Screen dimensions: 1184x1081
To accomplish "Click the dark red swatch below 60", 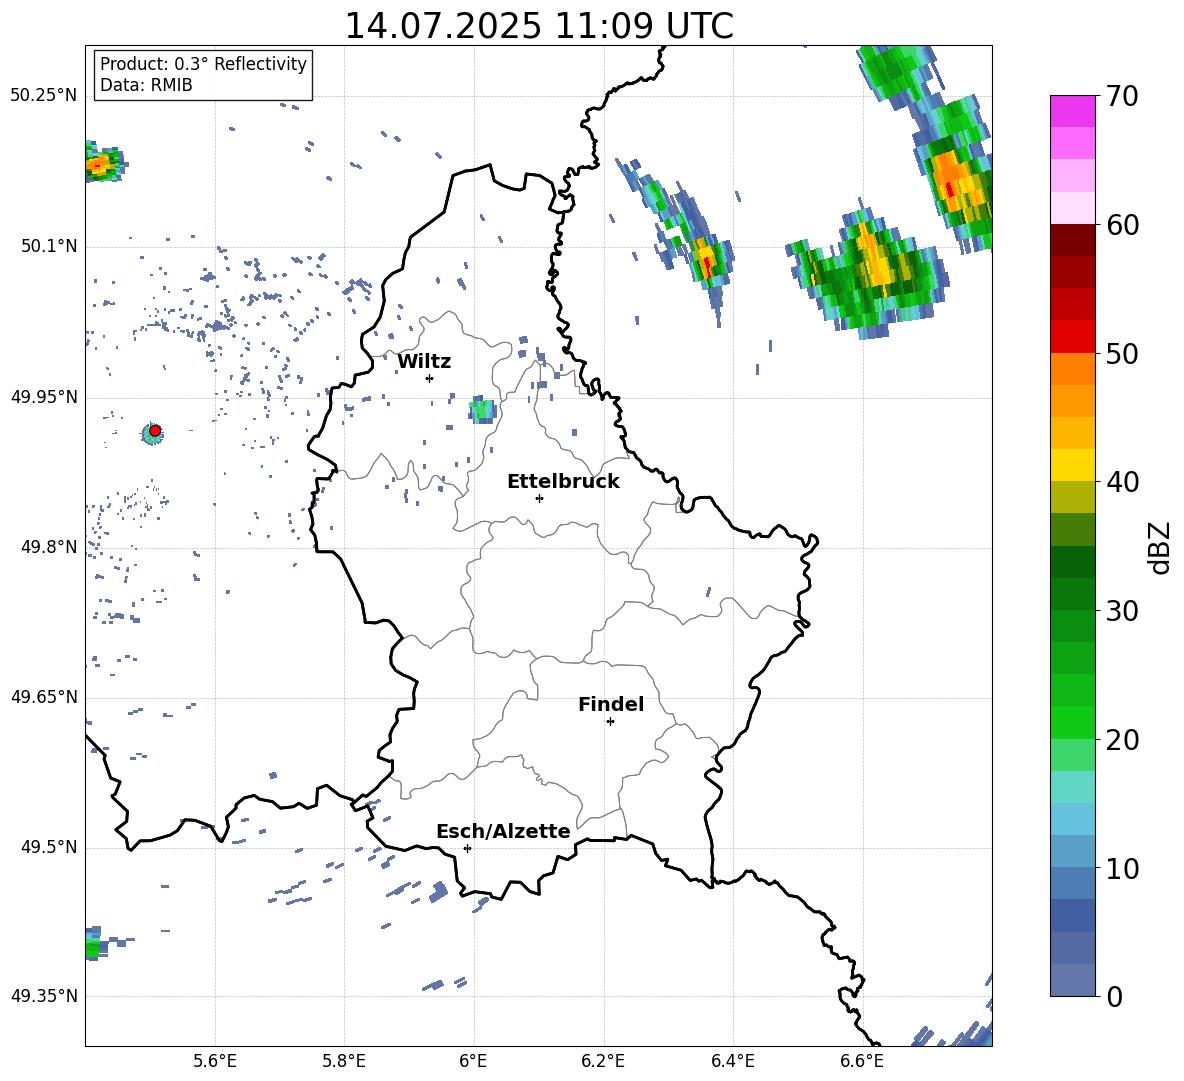I will point(1072,240).
